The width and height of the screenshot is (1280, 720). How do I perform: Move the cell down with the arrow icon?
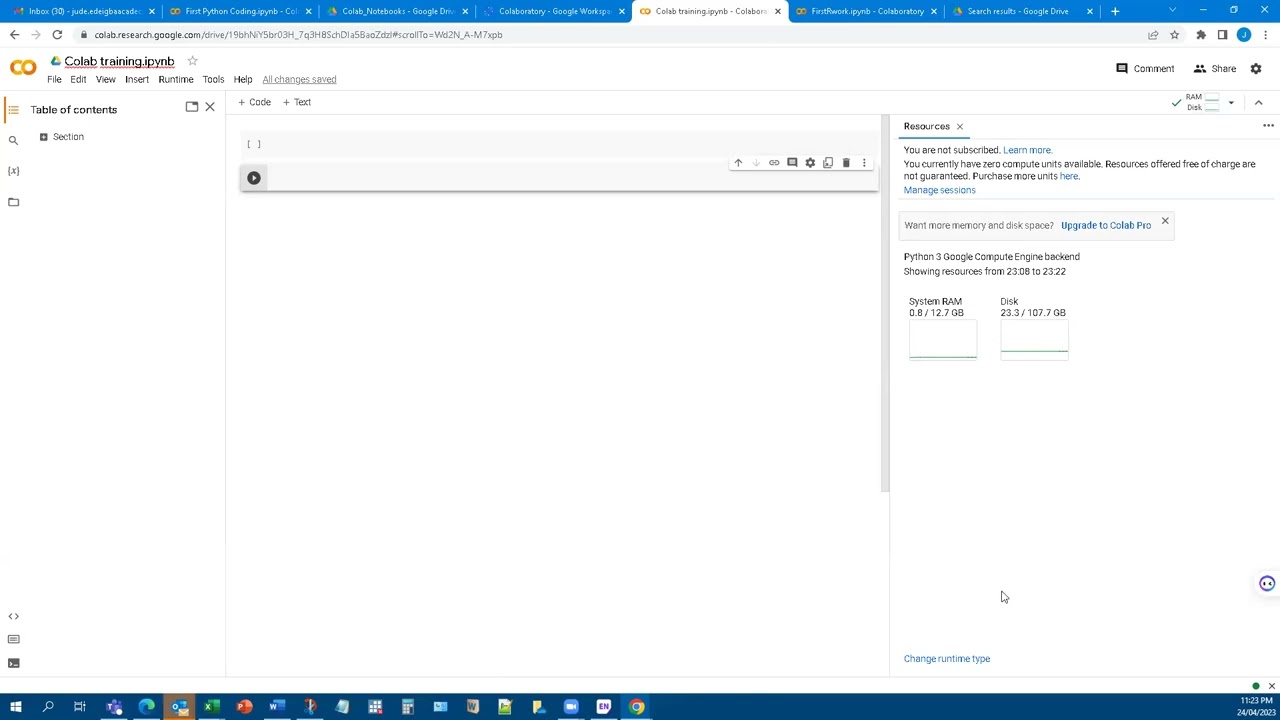coord(756,163)
